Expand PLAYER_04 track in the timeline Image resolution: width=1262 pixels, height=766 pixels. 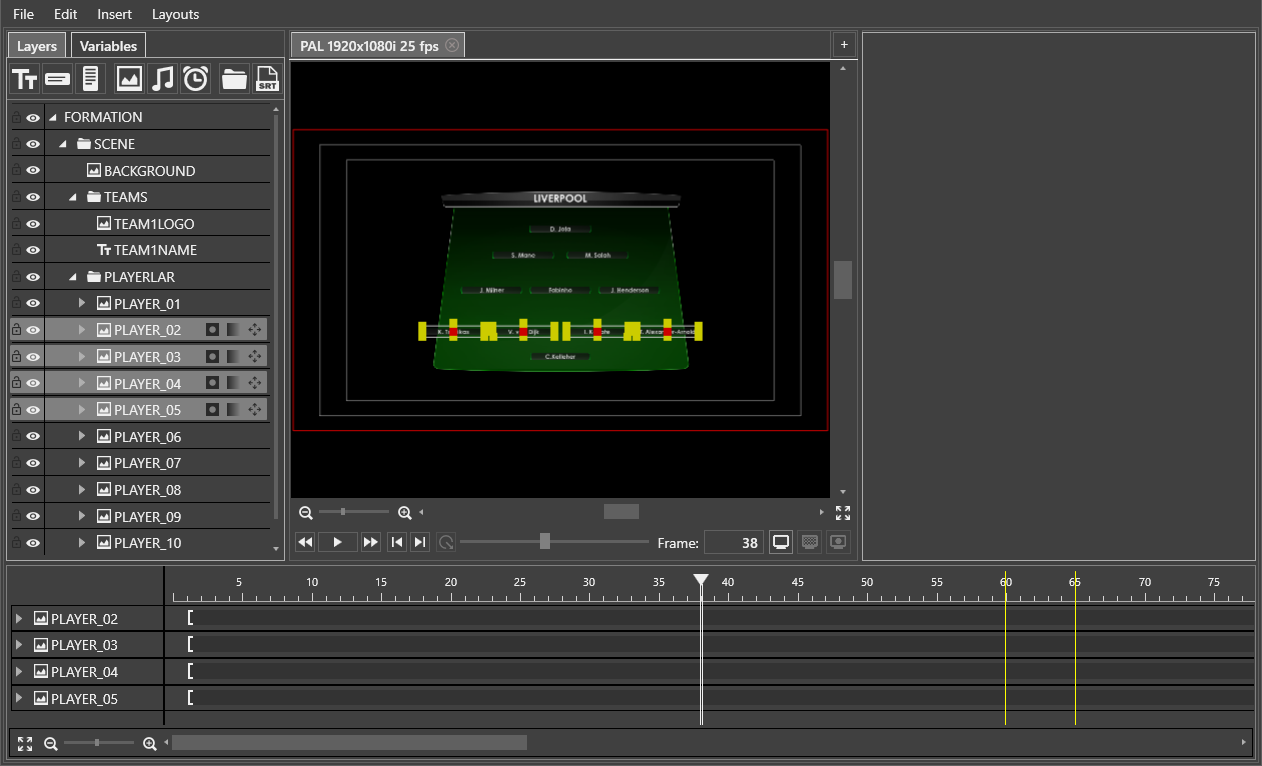pyautogui.click(x=19, y=672)
